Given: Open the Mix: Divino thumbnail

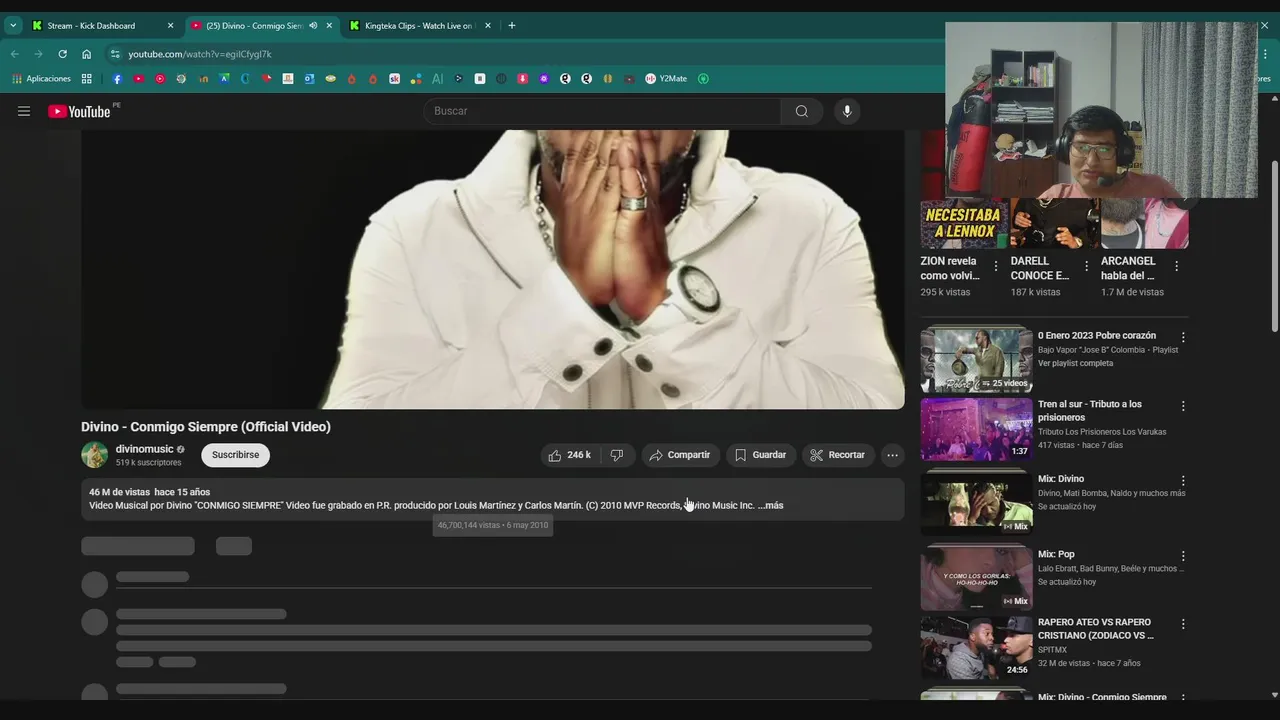Looking at the screenshot, I should pyautogui.click(x=976, y=504).
